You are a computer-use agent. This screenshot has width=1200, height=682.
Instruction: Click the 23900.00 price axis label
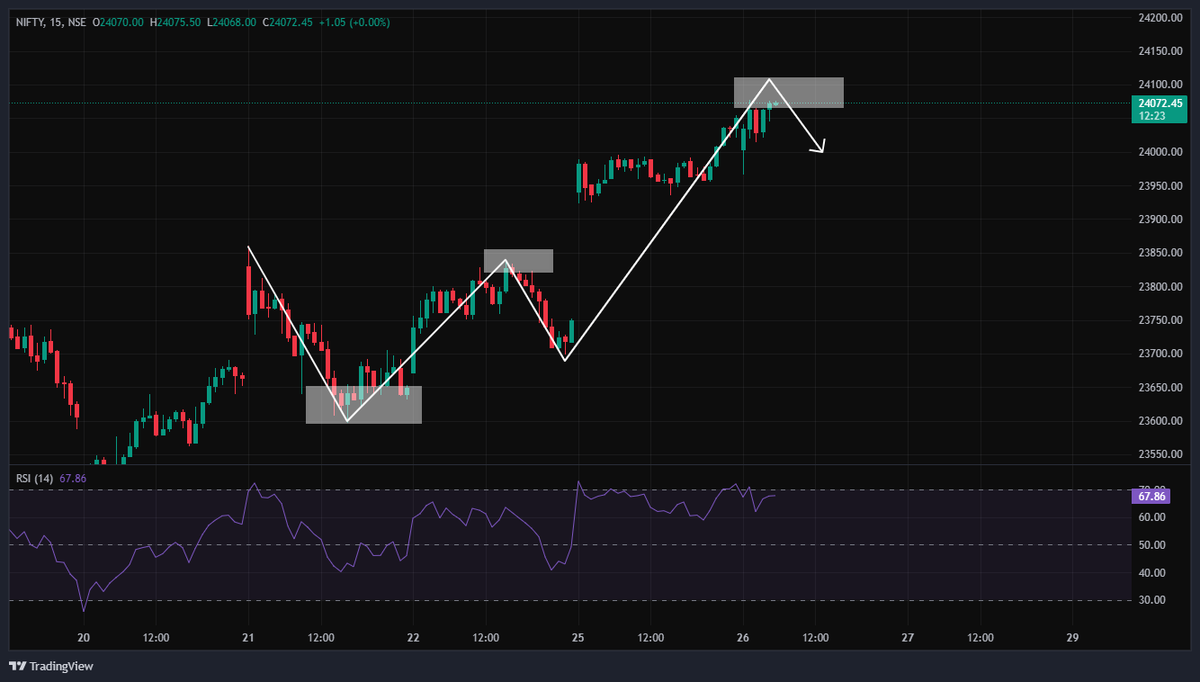(x=1160, y=219)
